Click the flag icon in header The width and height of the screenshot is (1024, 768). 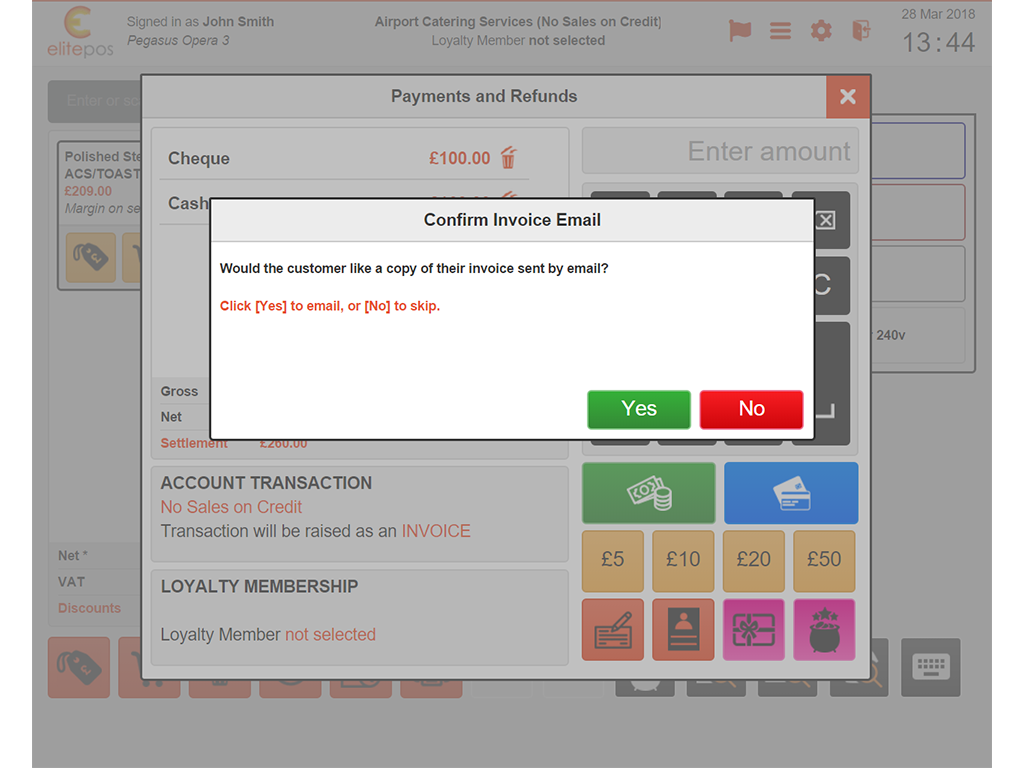[740, 30]
